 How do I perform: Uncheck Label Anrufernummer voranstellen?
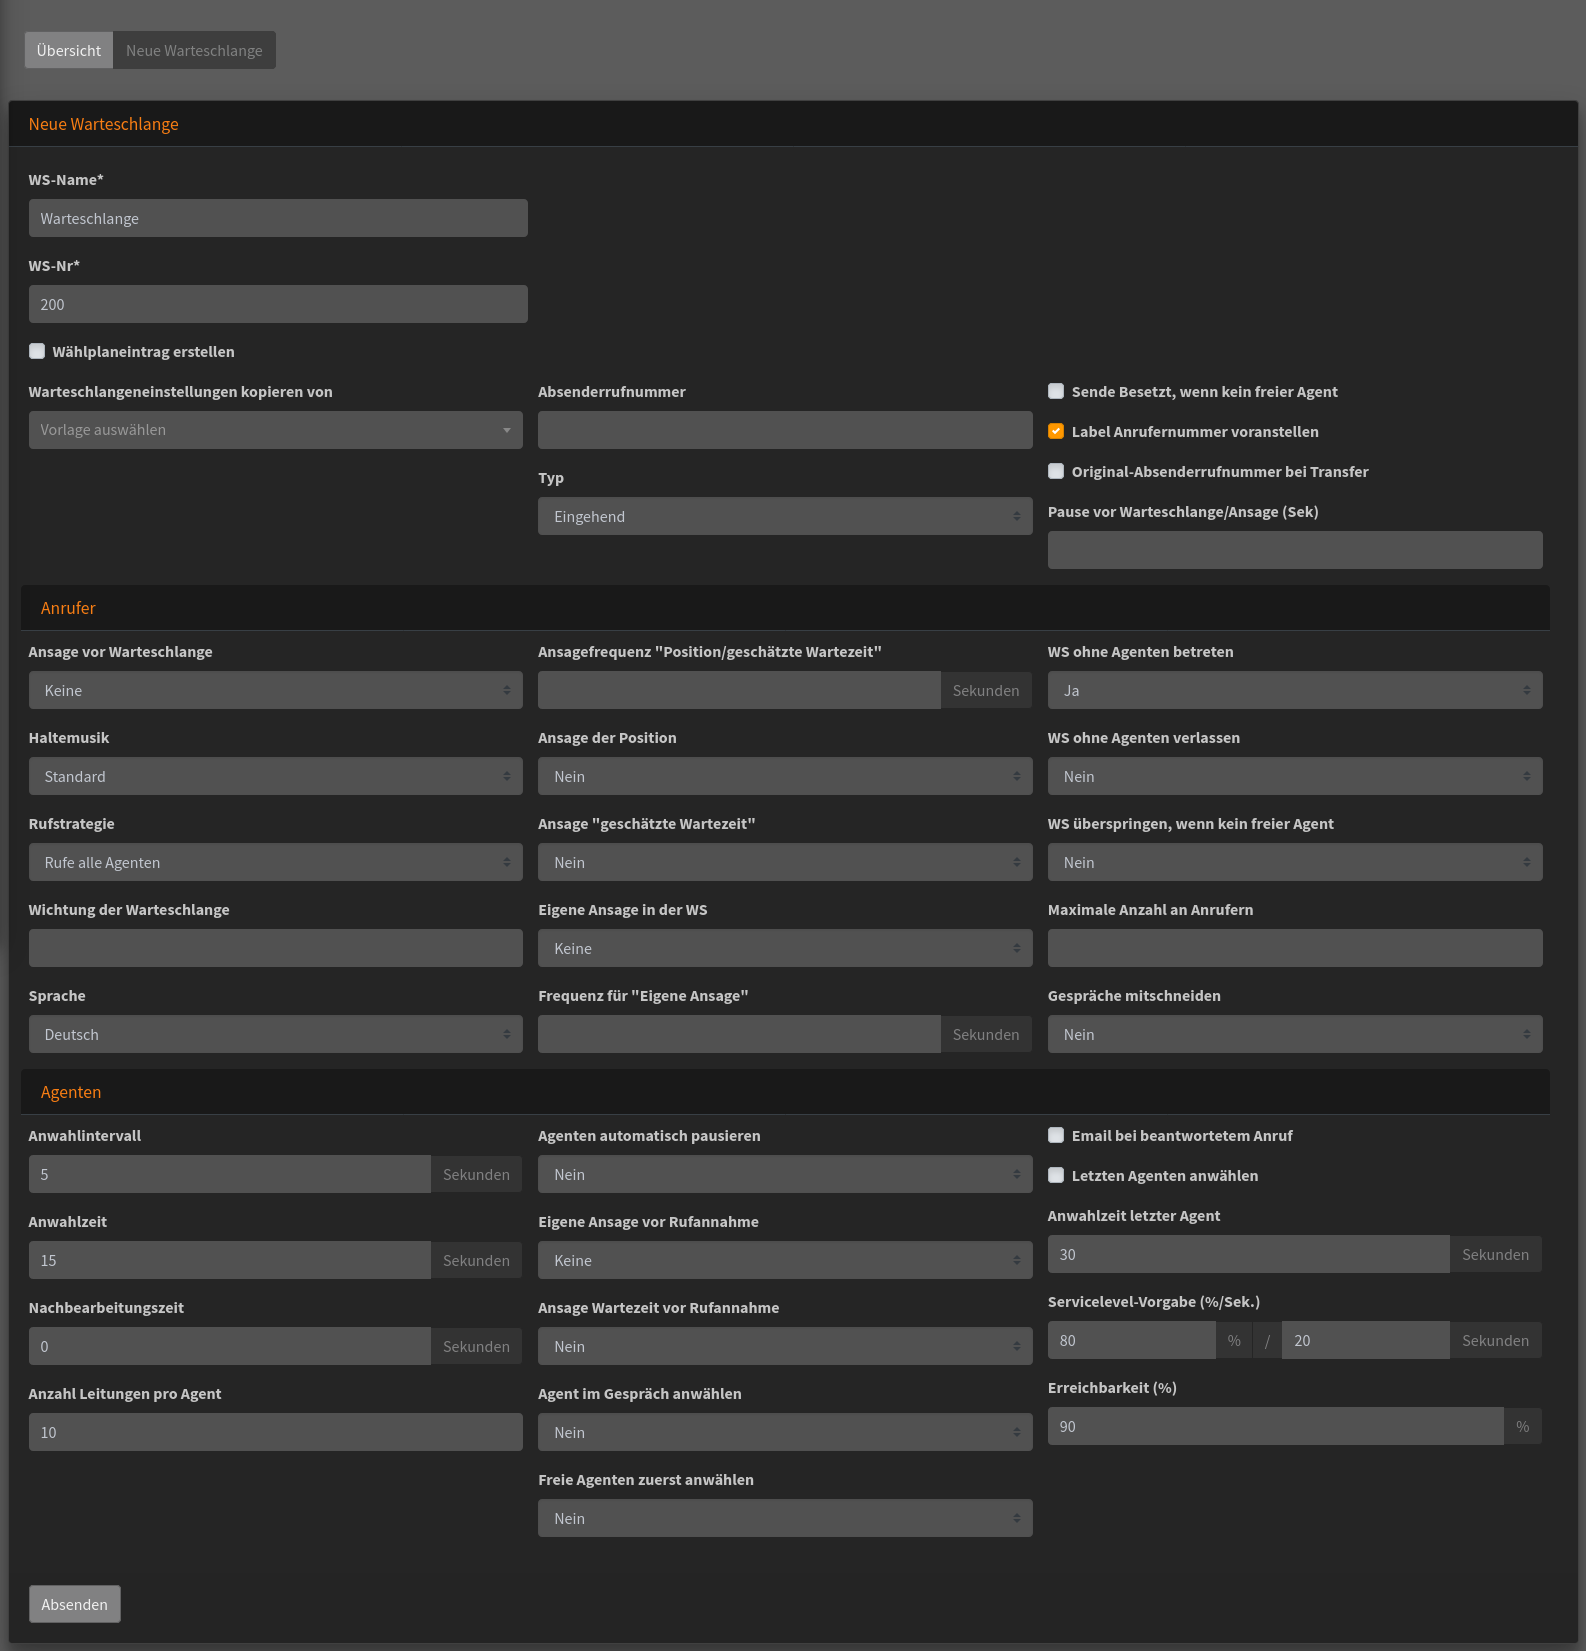pyautogui.click(x=1056, y=431)
